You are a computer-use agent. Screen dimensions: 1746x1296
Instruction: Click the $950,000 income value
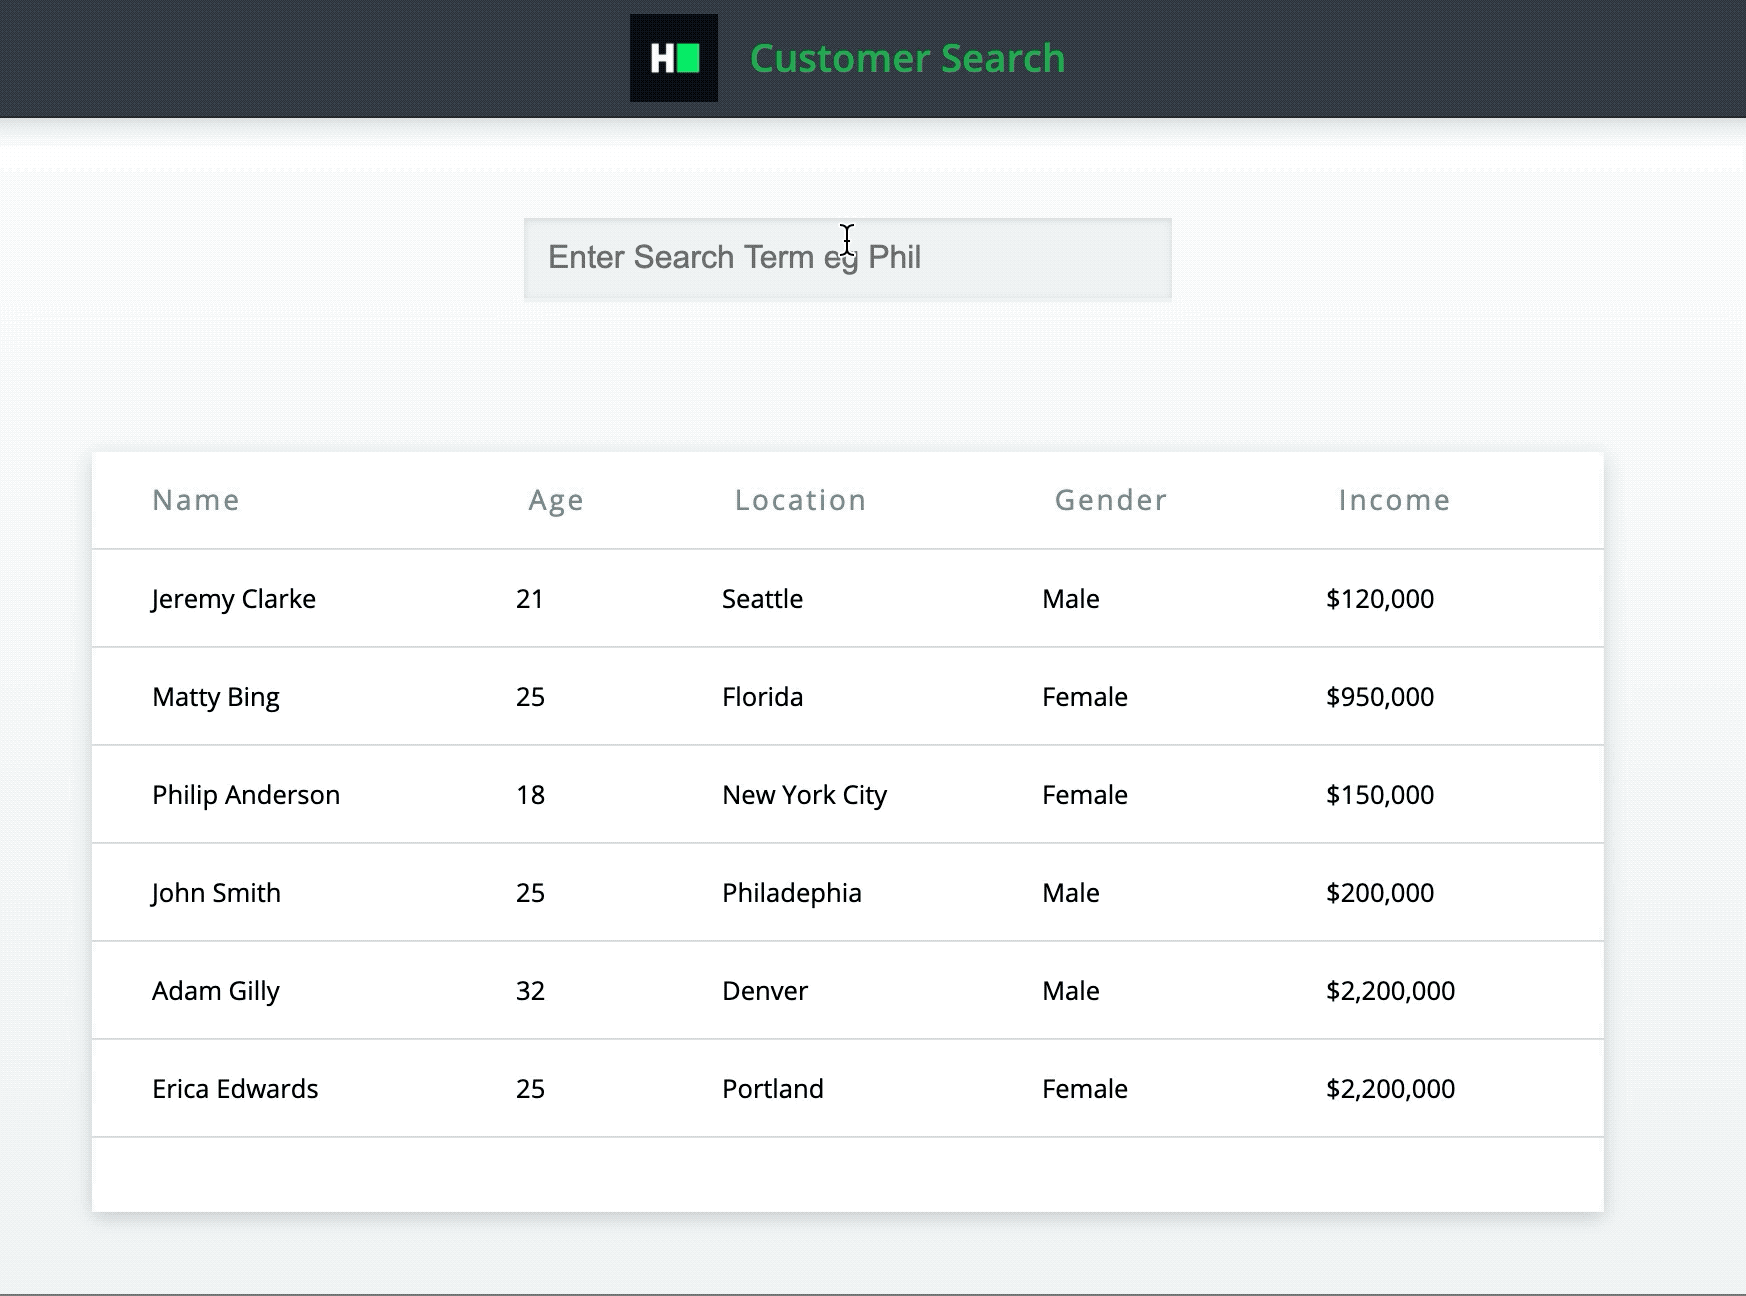pyautogui.click(x=1380, y=696)
